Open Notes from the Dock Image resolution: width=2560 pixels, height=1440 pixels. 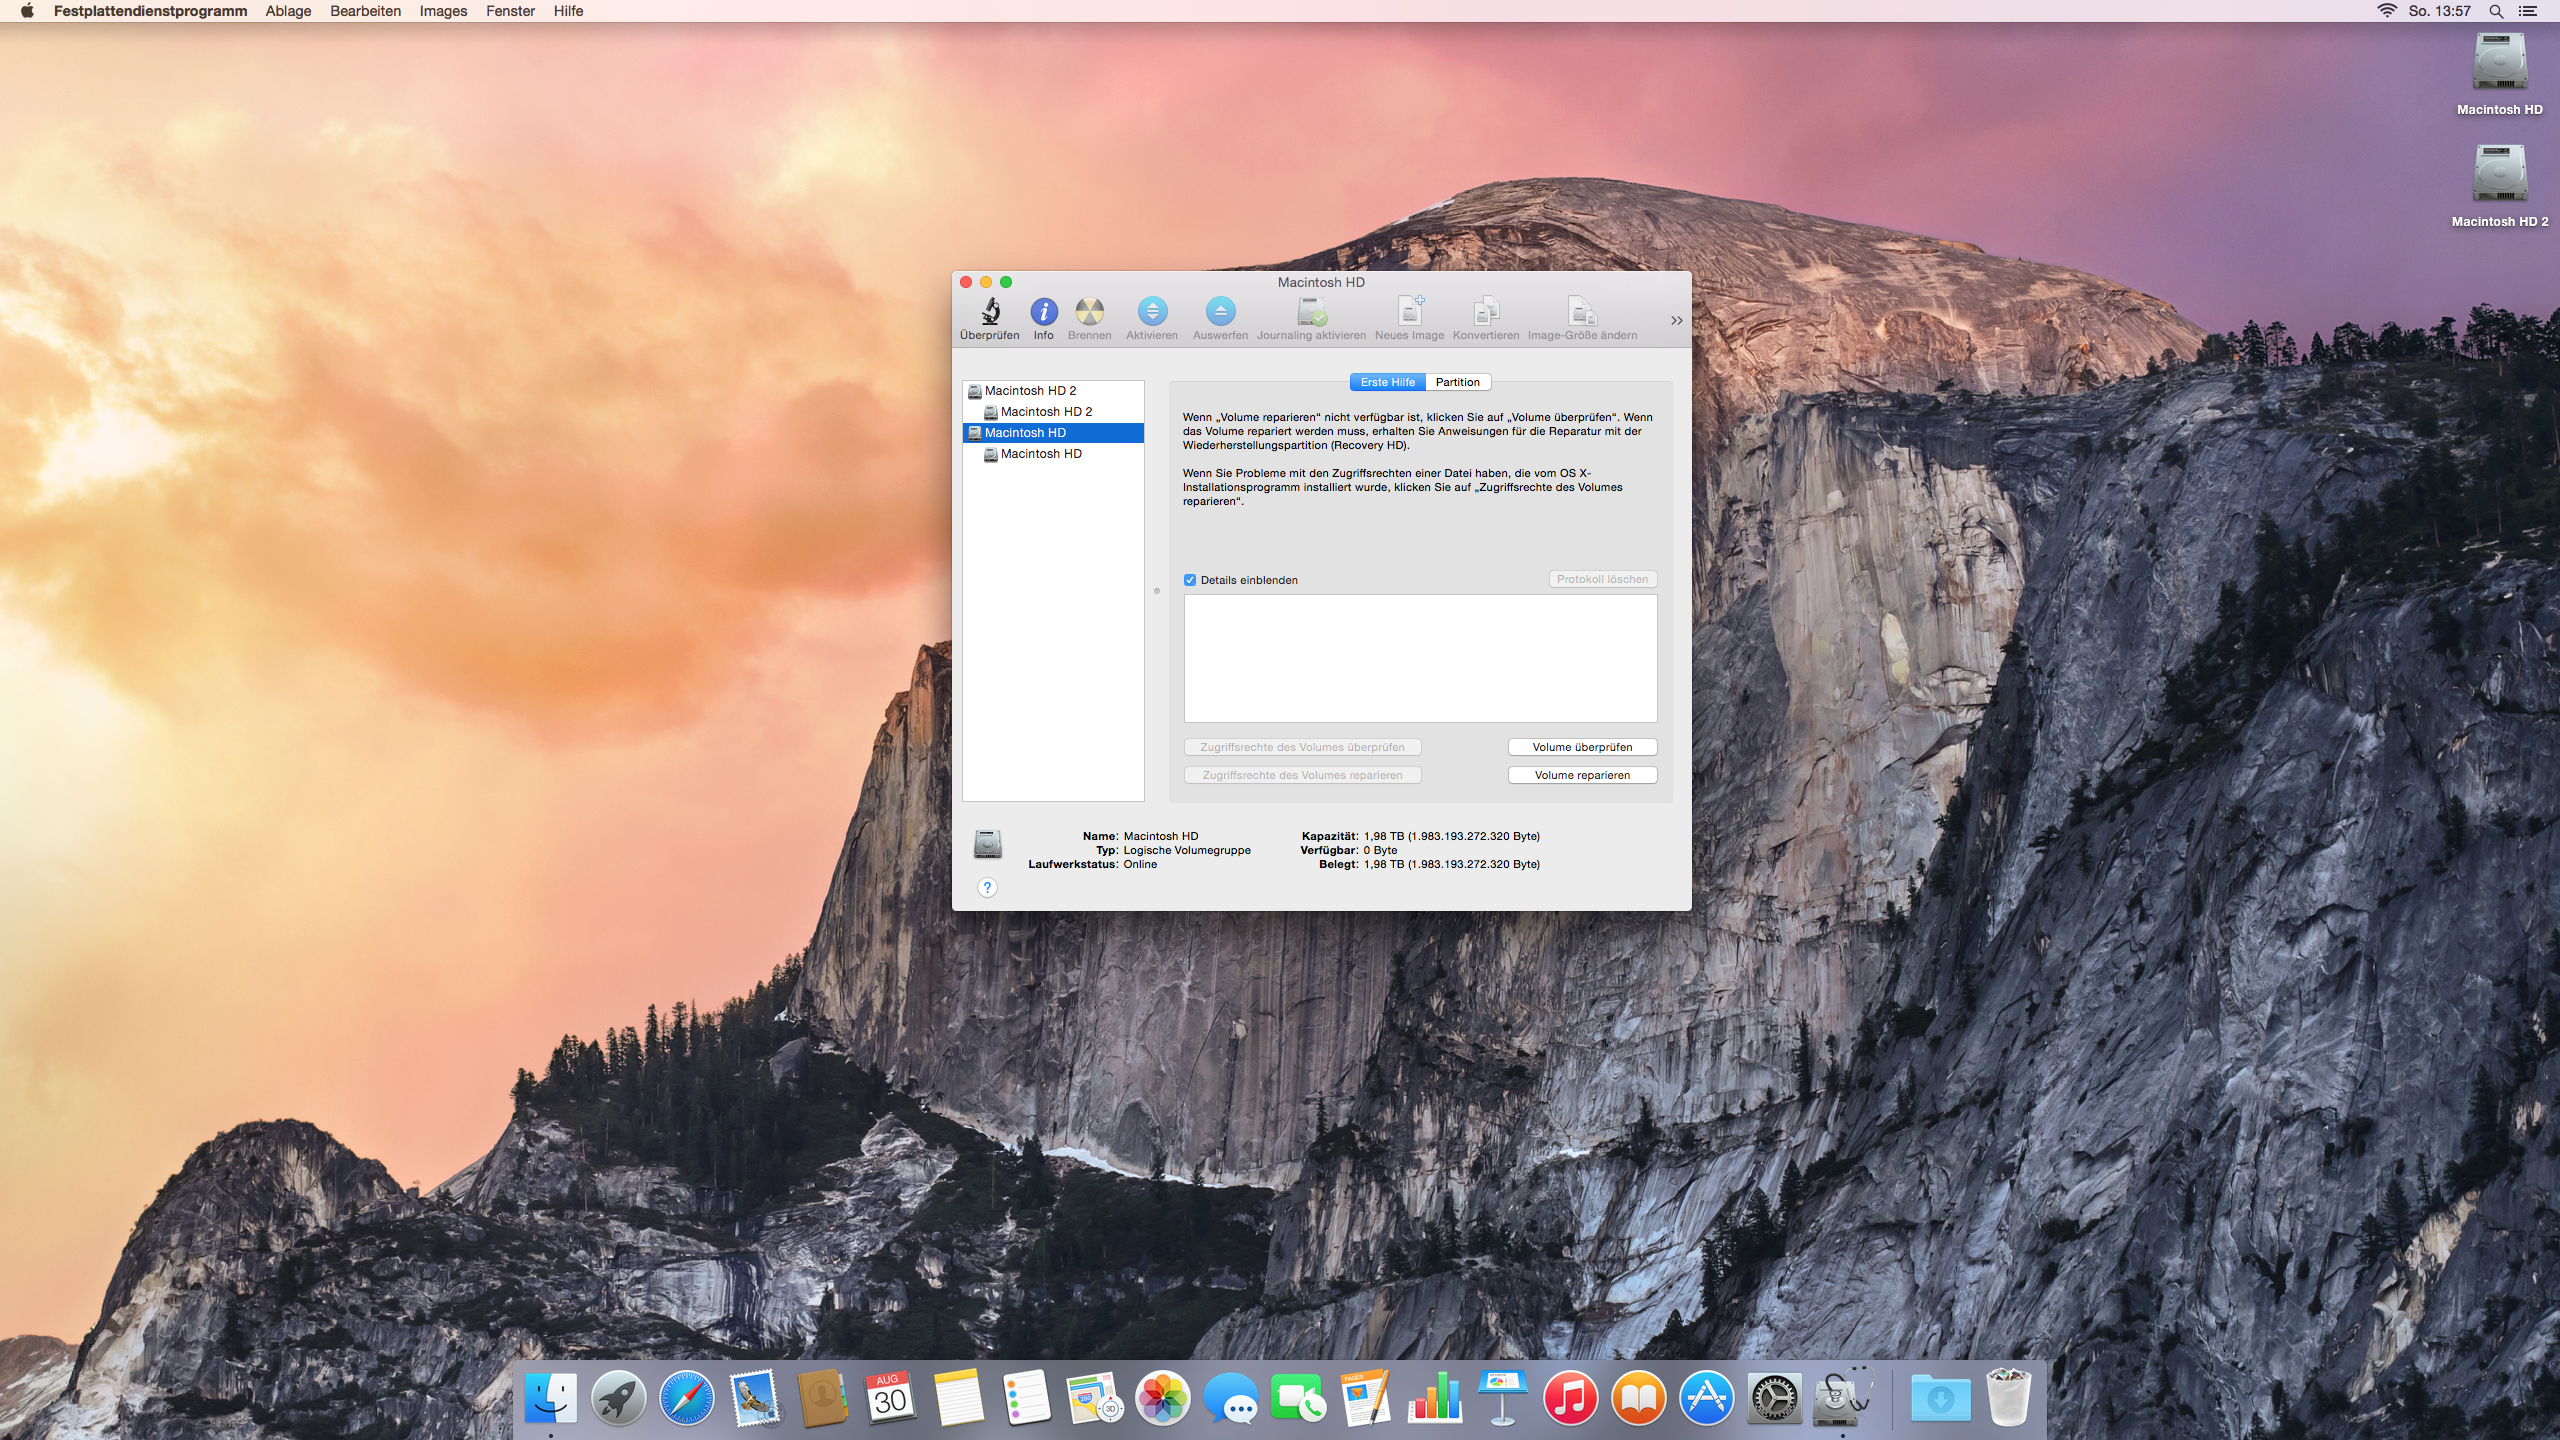(959, 1397)
